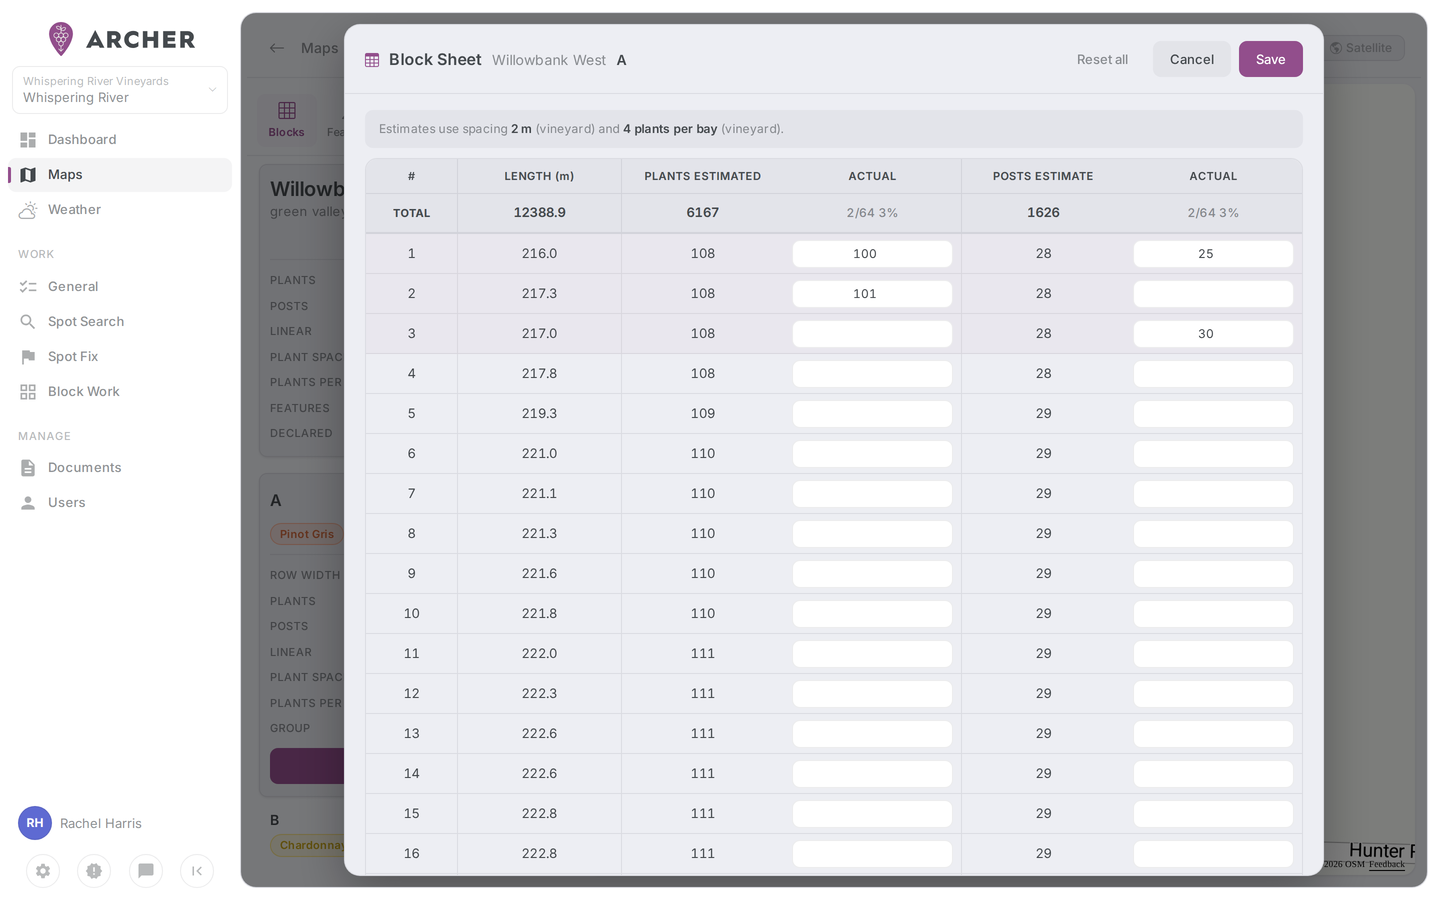
Task: Open Block Work grid icon
Action: (x=28, y=392)
